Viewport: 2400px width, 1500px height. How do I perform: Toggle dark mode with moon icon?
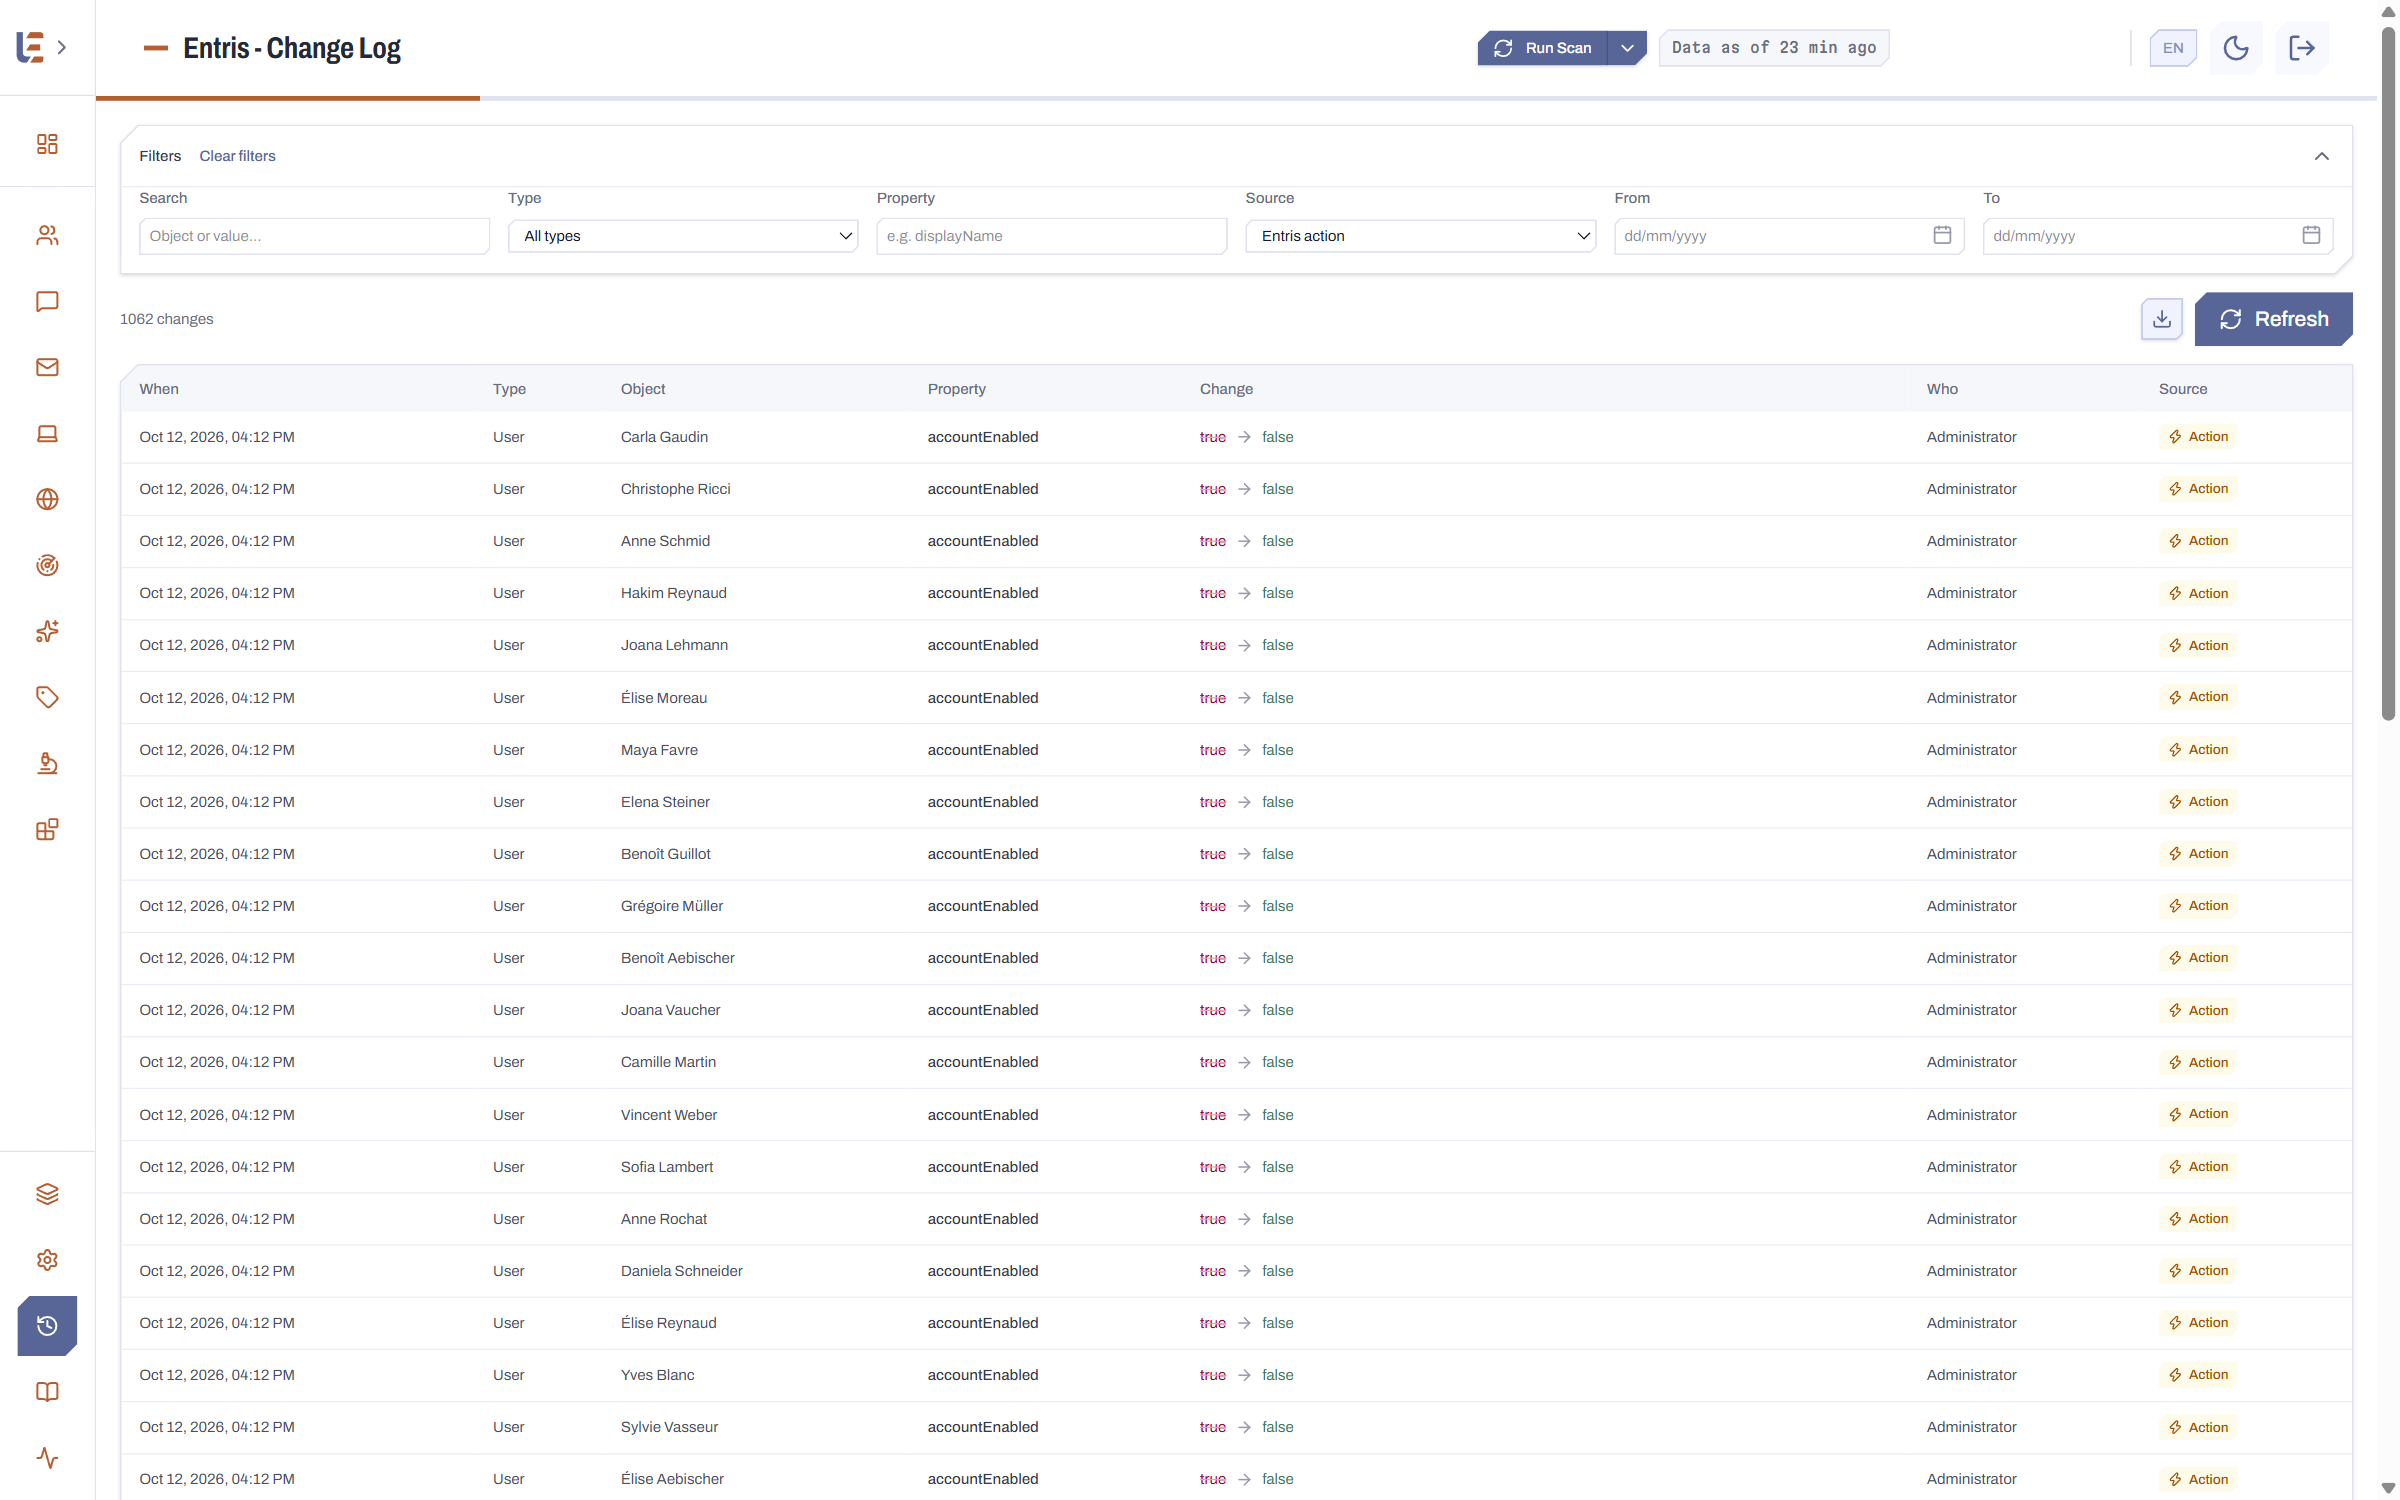(2236, 48)
